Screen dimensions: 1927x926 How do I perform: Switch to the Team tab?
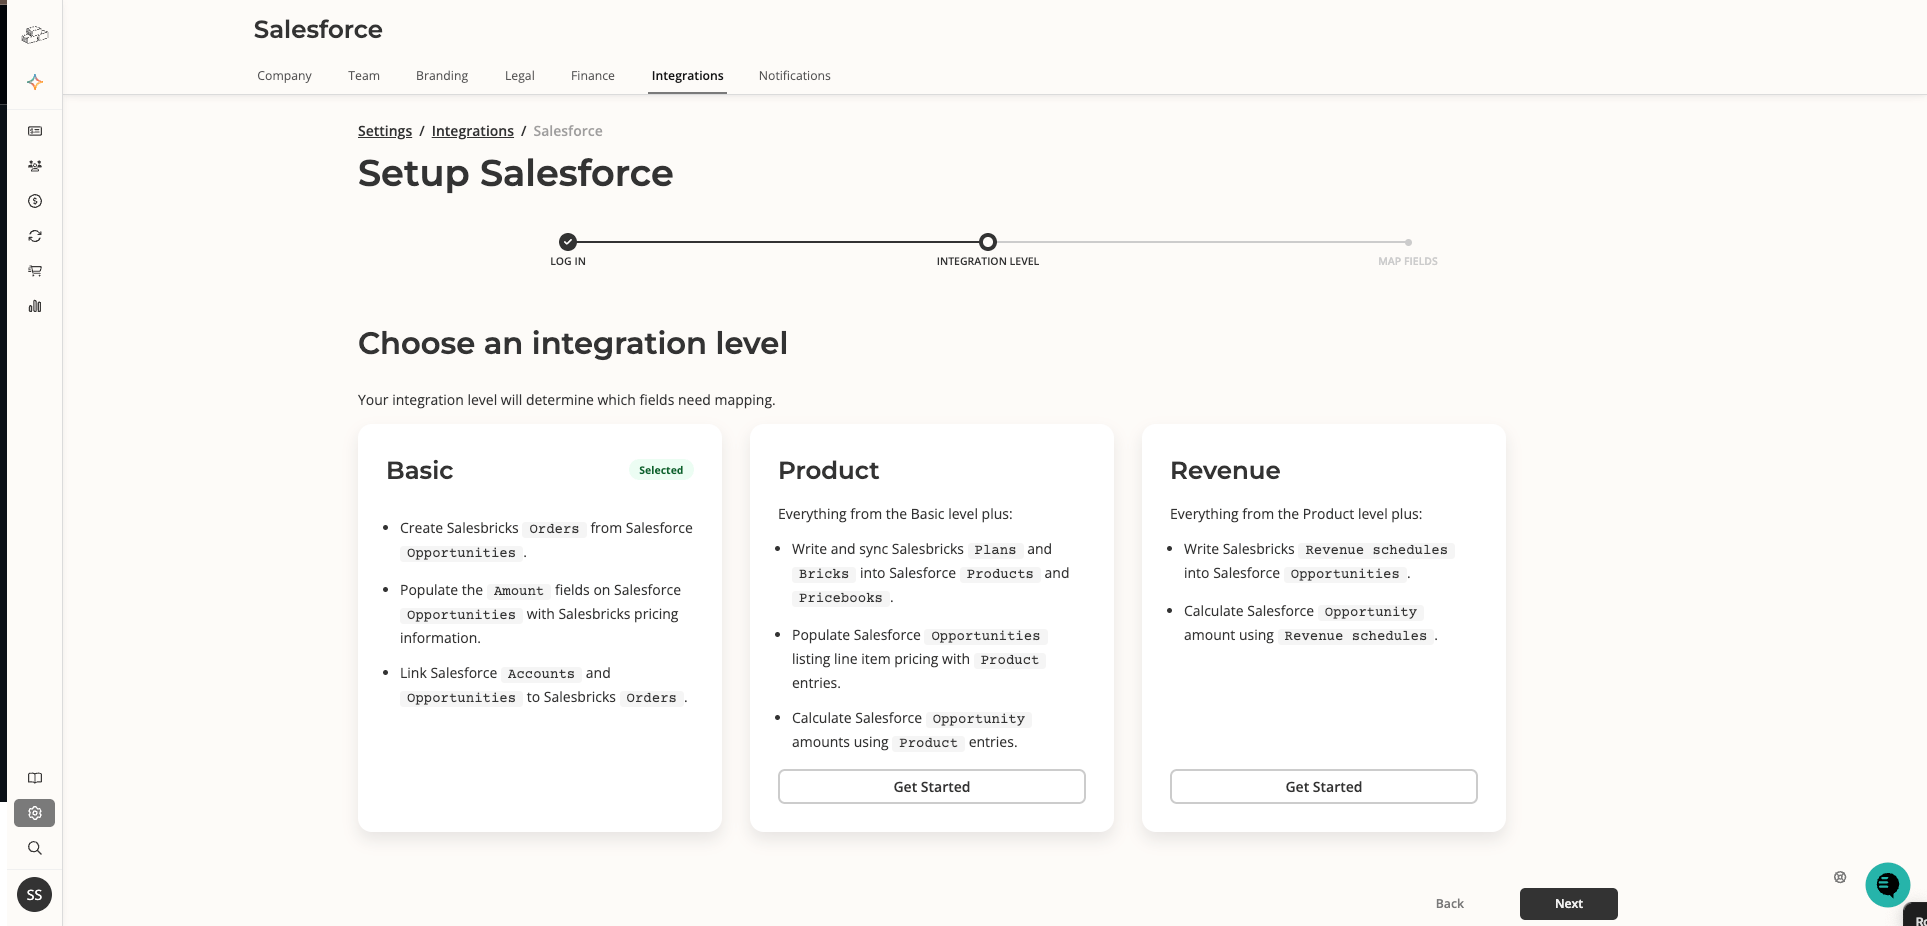pyautogui.click(x=364, y=76)
